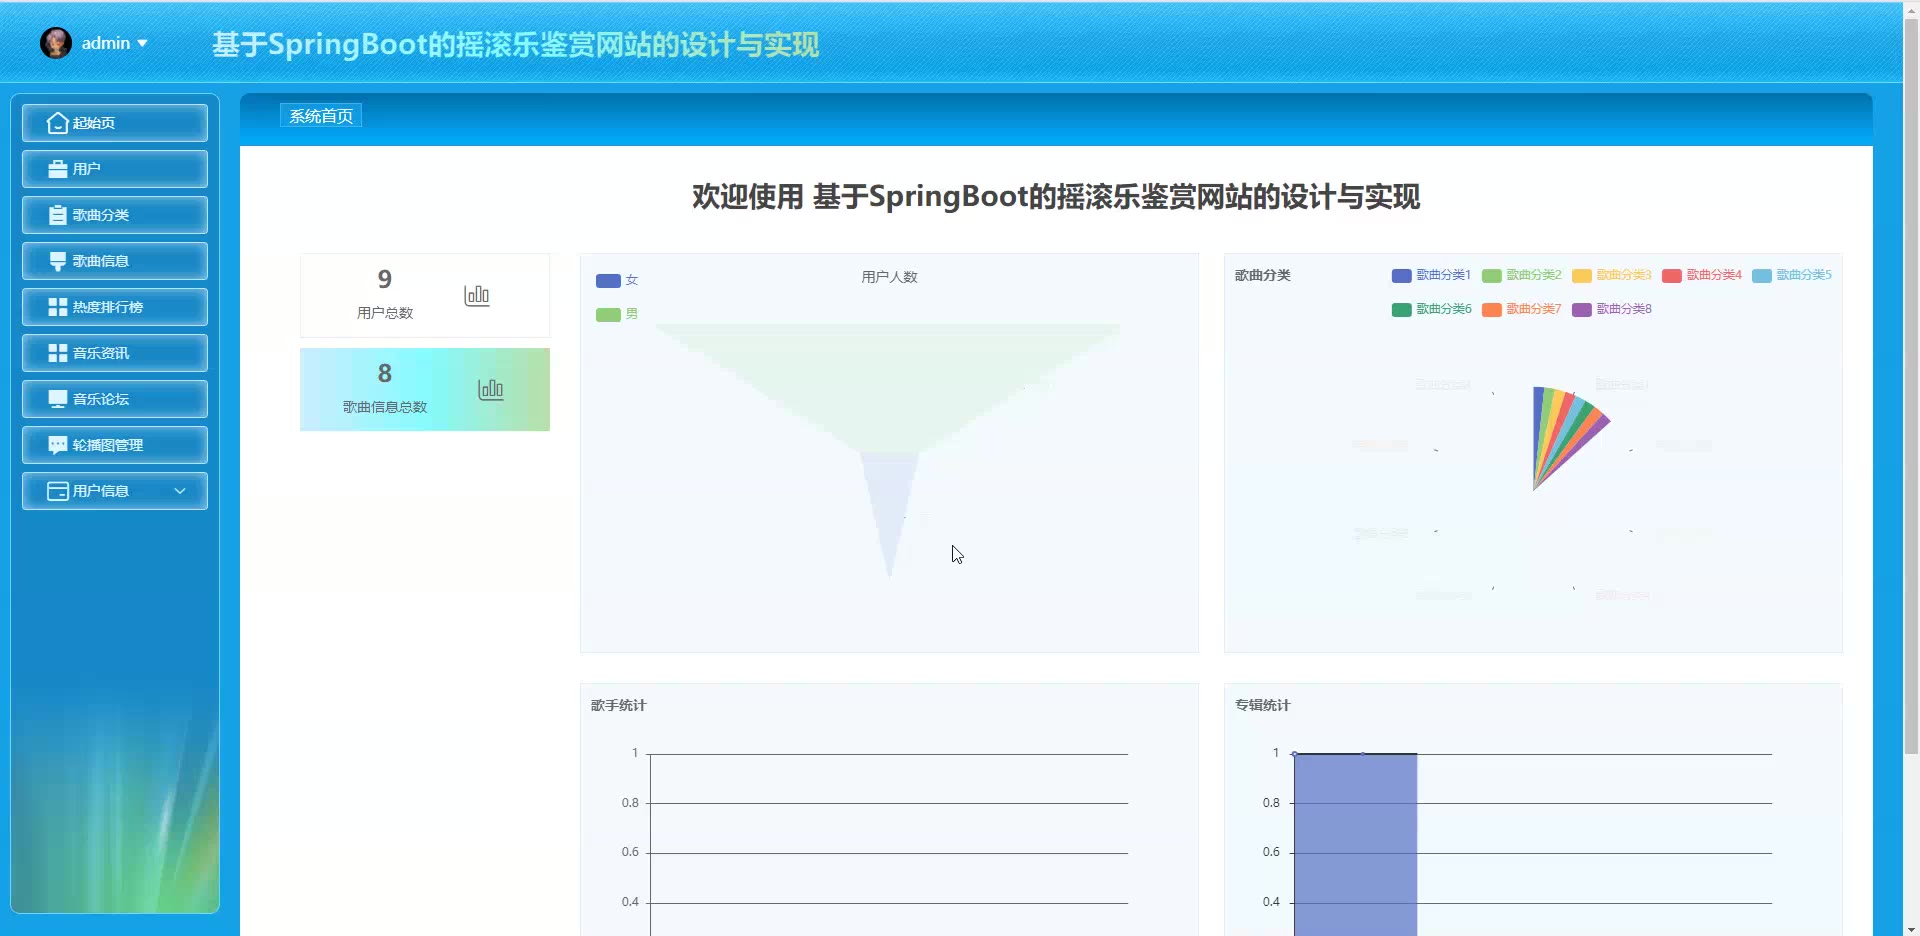This screenshot has height=936, width=1920.
Task: Click the site title in the top header
Action: coord(516,44)
